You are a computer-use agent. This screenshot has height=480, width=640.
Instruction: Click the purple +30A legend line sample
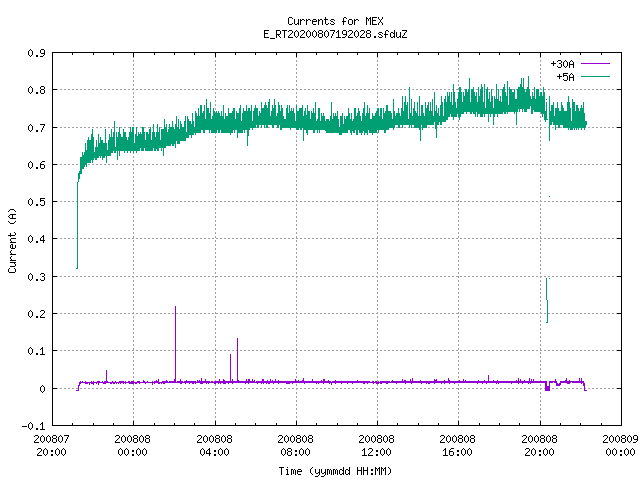[595, 64]
